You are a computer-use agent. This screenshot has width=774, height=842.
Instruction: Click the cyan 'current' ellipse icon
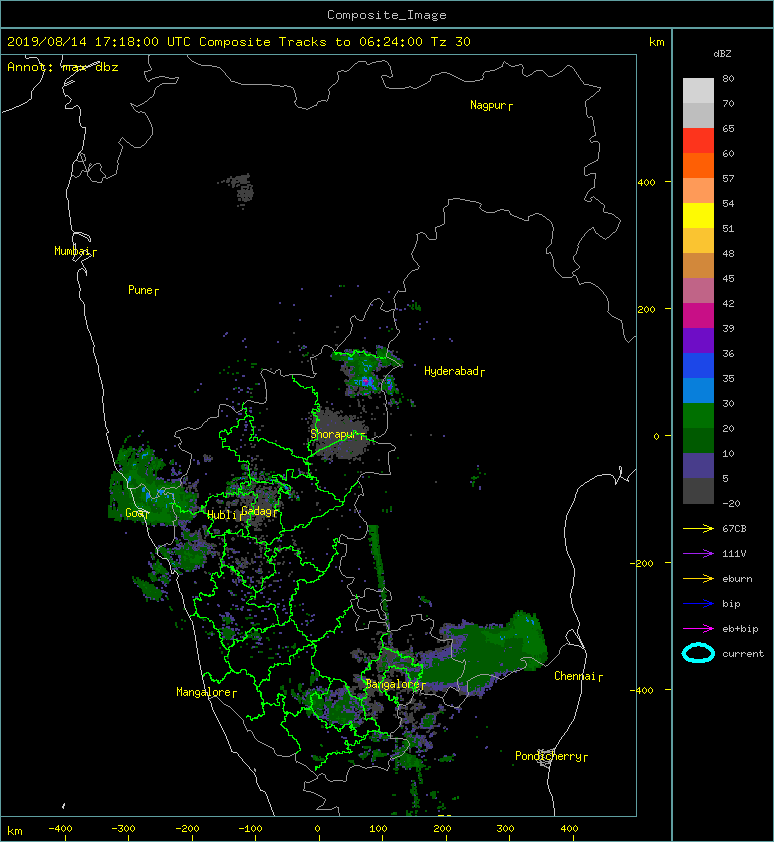(x=698, y=653)
